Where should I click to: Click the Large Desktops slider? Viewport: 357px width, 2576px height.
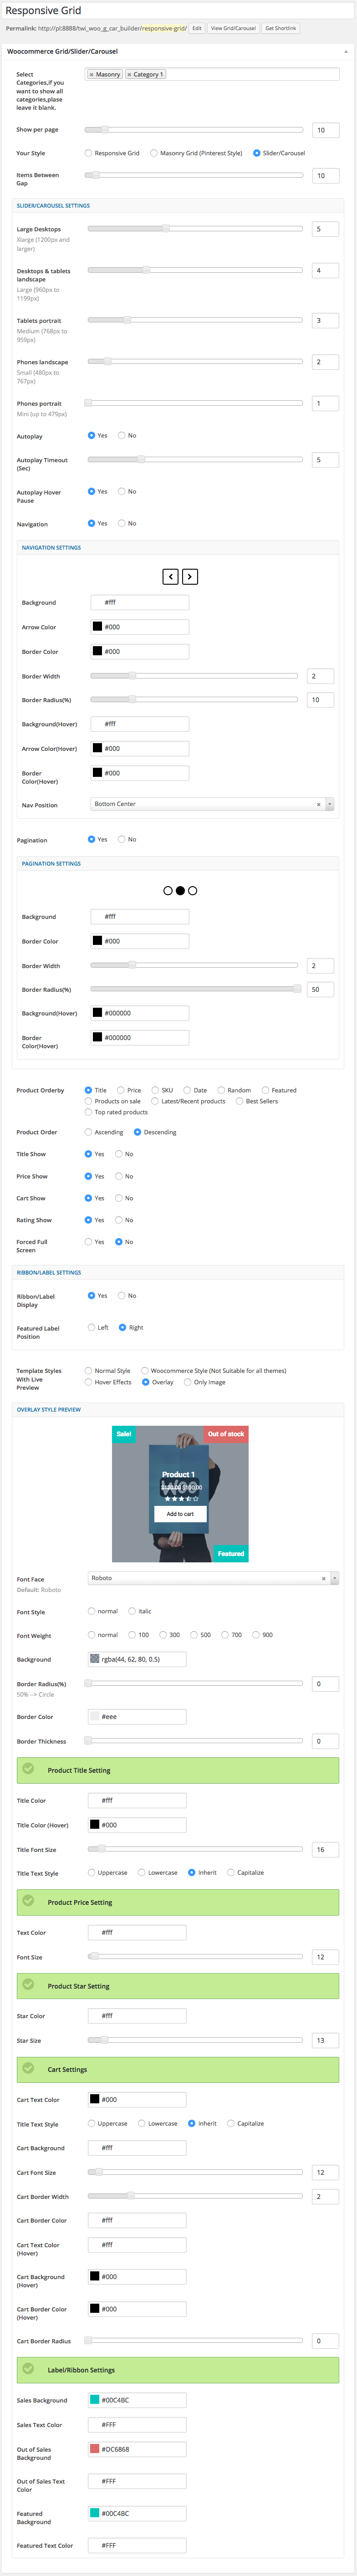pos(195,228)
